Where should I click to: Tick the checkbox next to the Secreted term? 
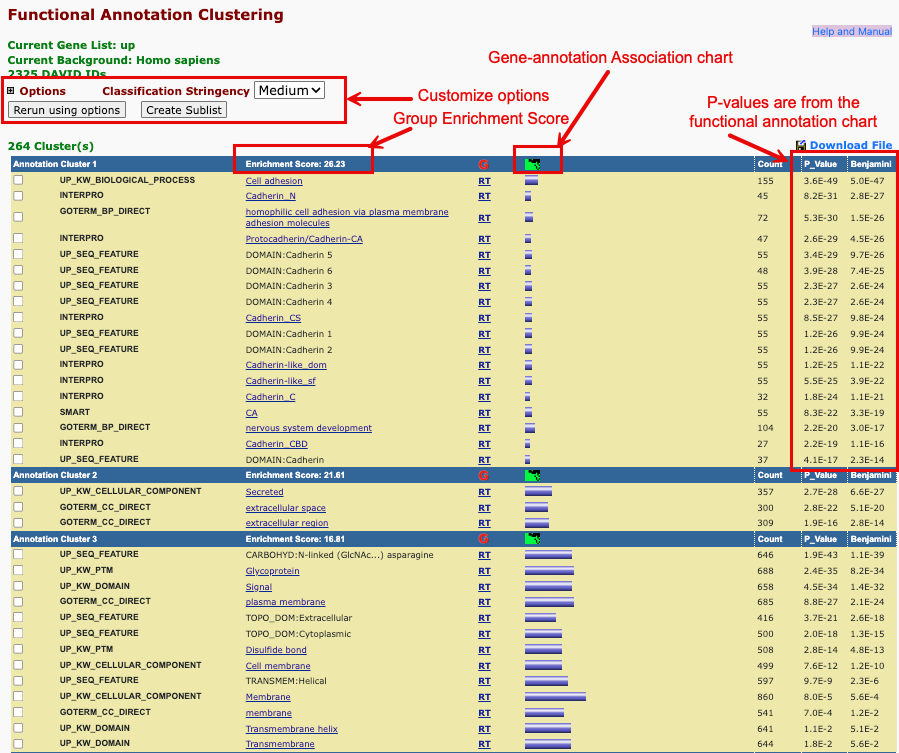tap(18, 492)
